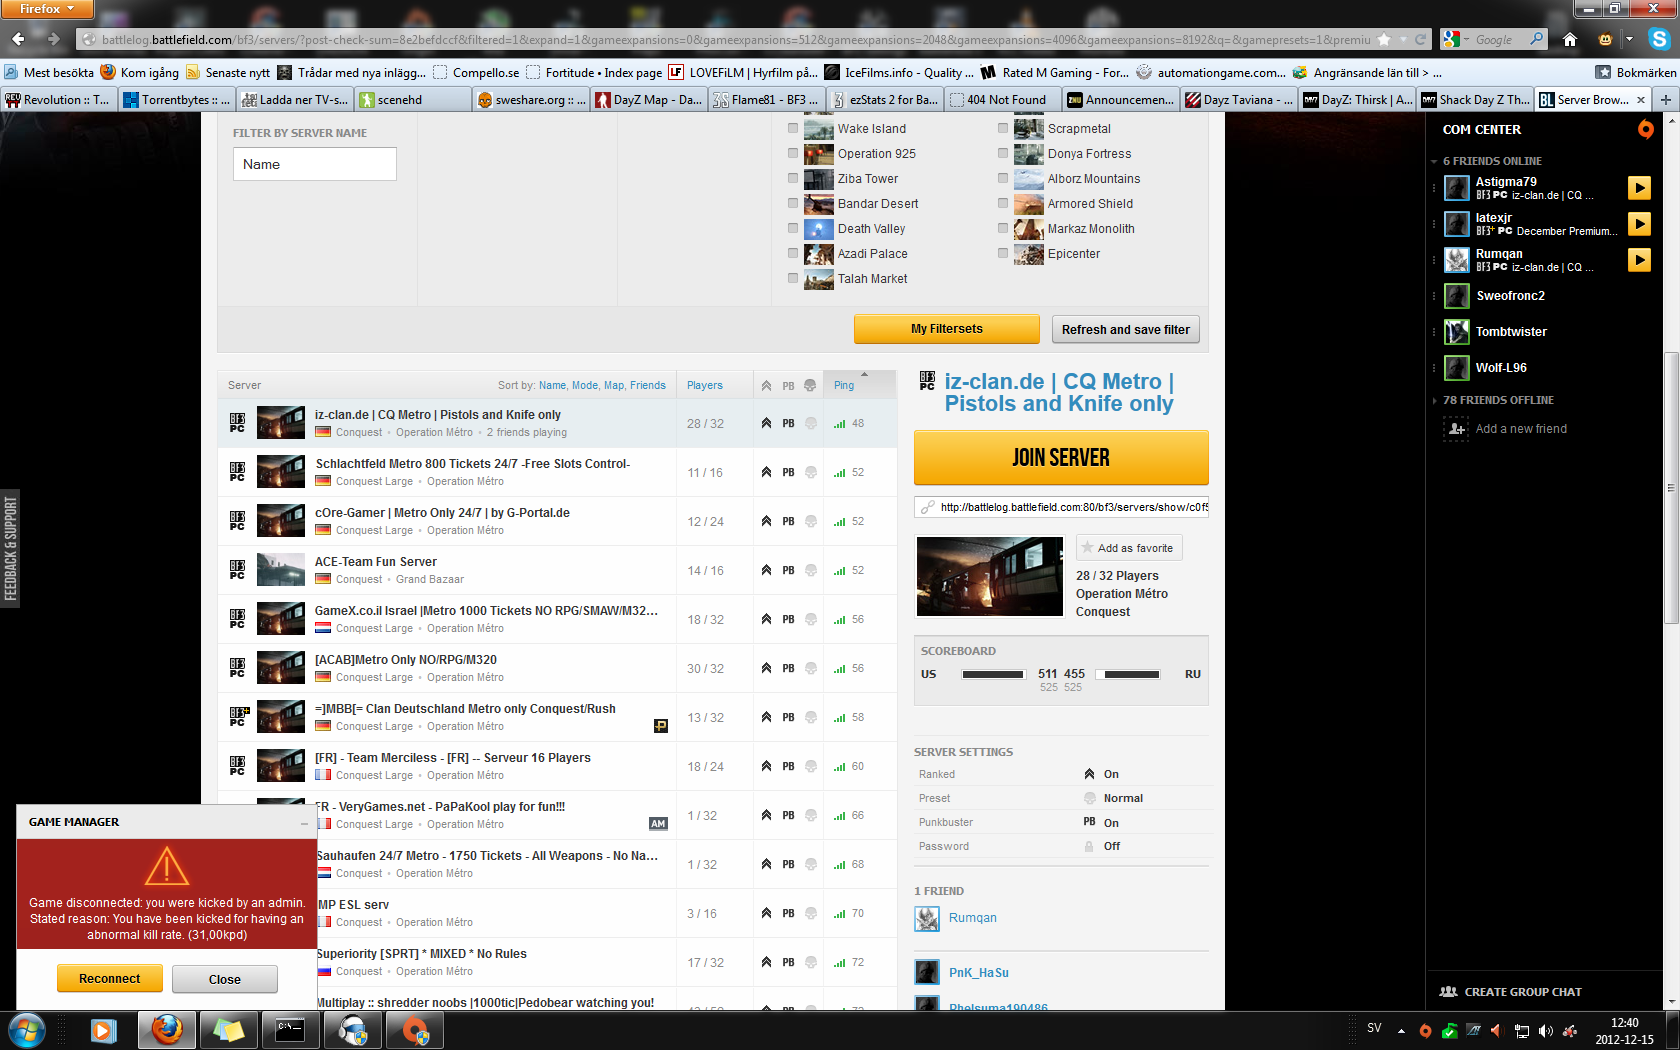Open Skype toolbar icon
Viewport: 1680px width, 1050px height.
(x=1660, y=39)
